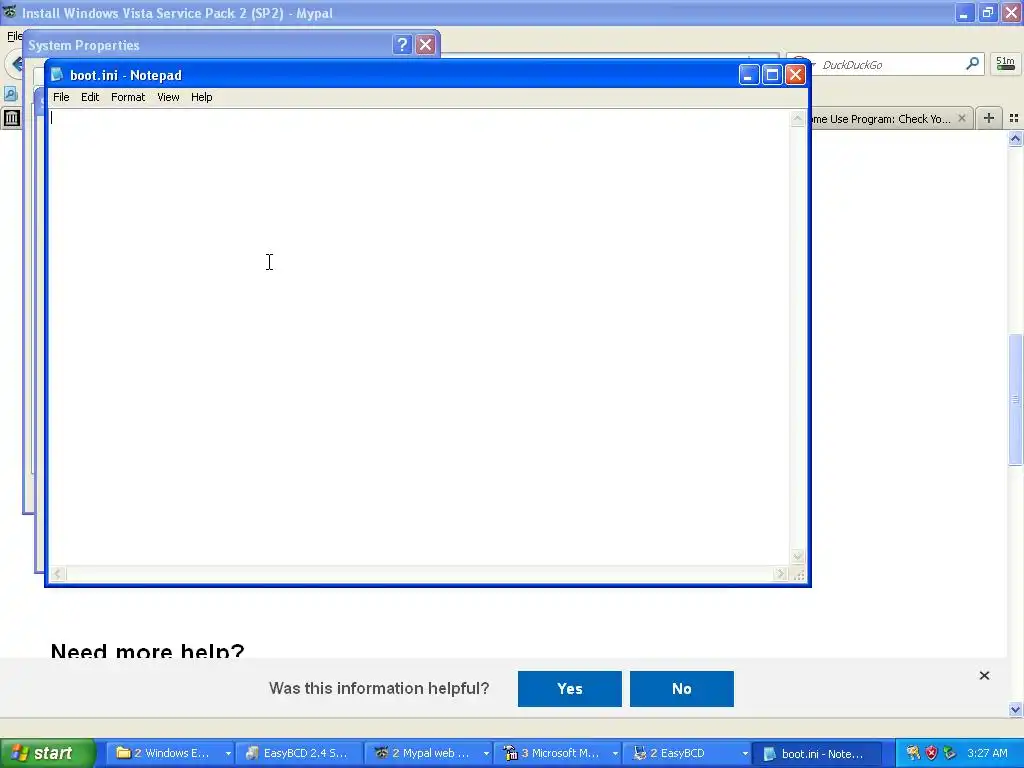Click the Notepad title bar document icon
The image size is (1024, 768).
click(x=57, y=74)
